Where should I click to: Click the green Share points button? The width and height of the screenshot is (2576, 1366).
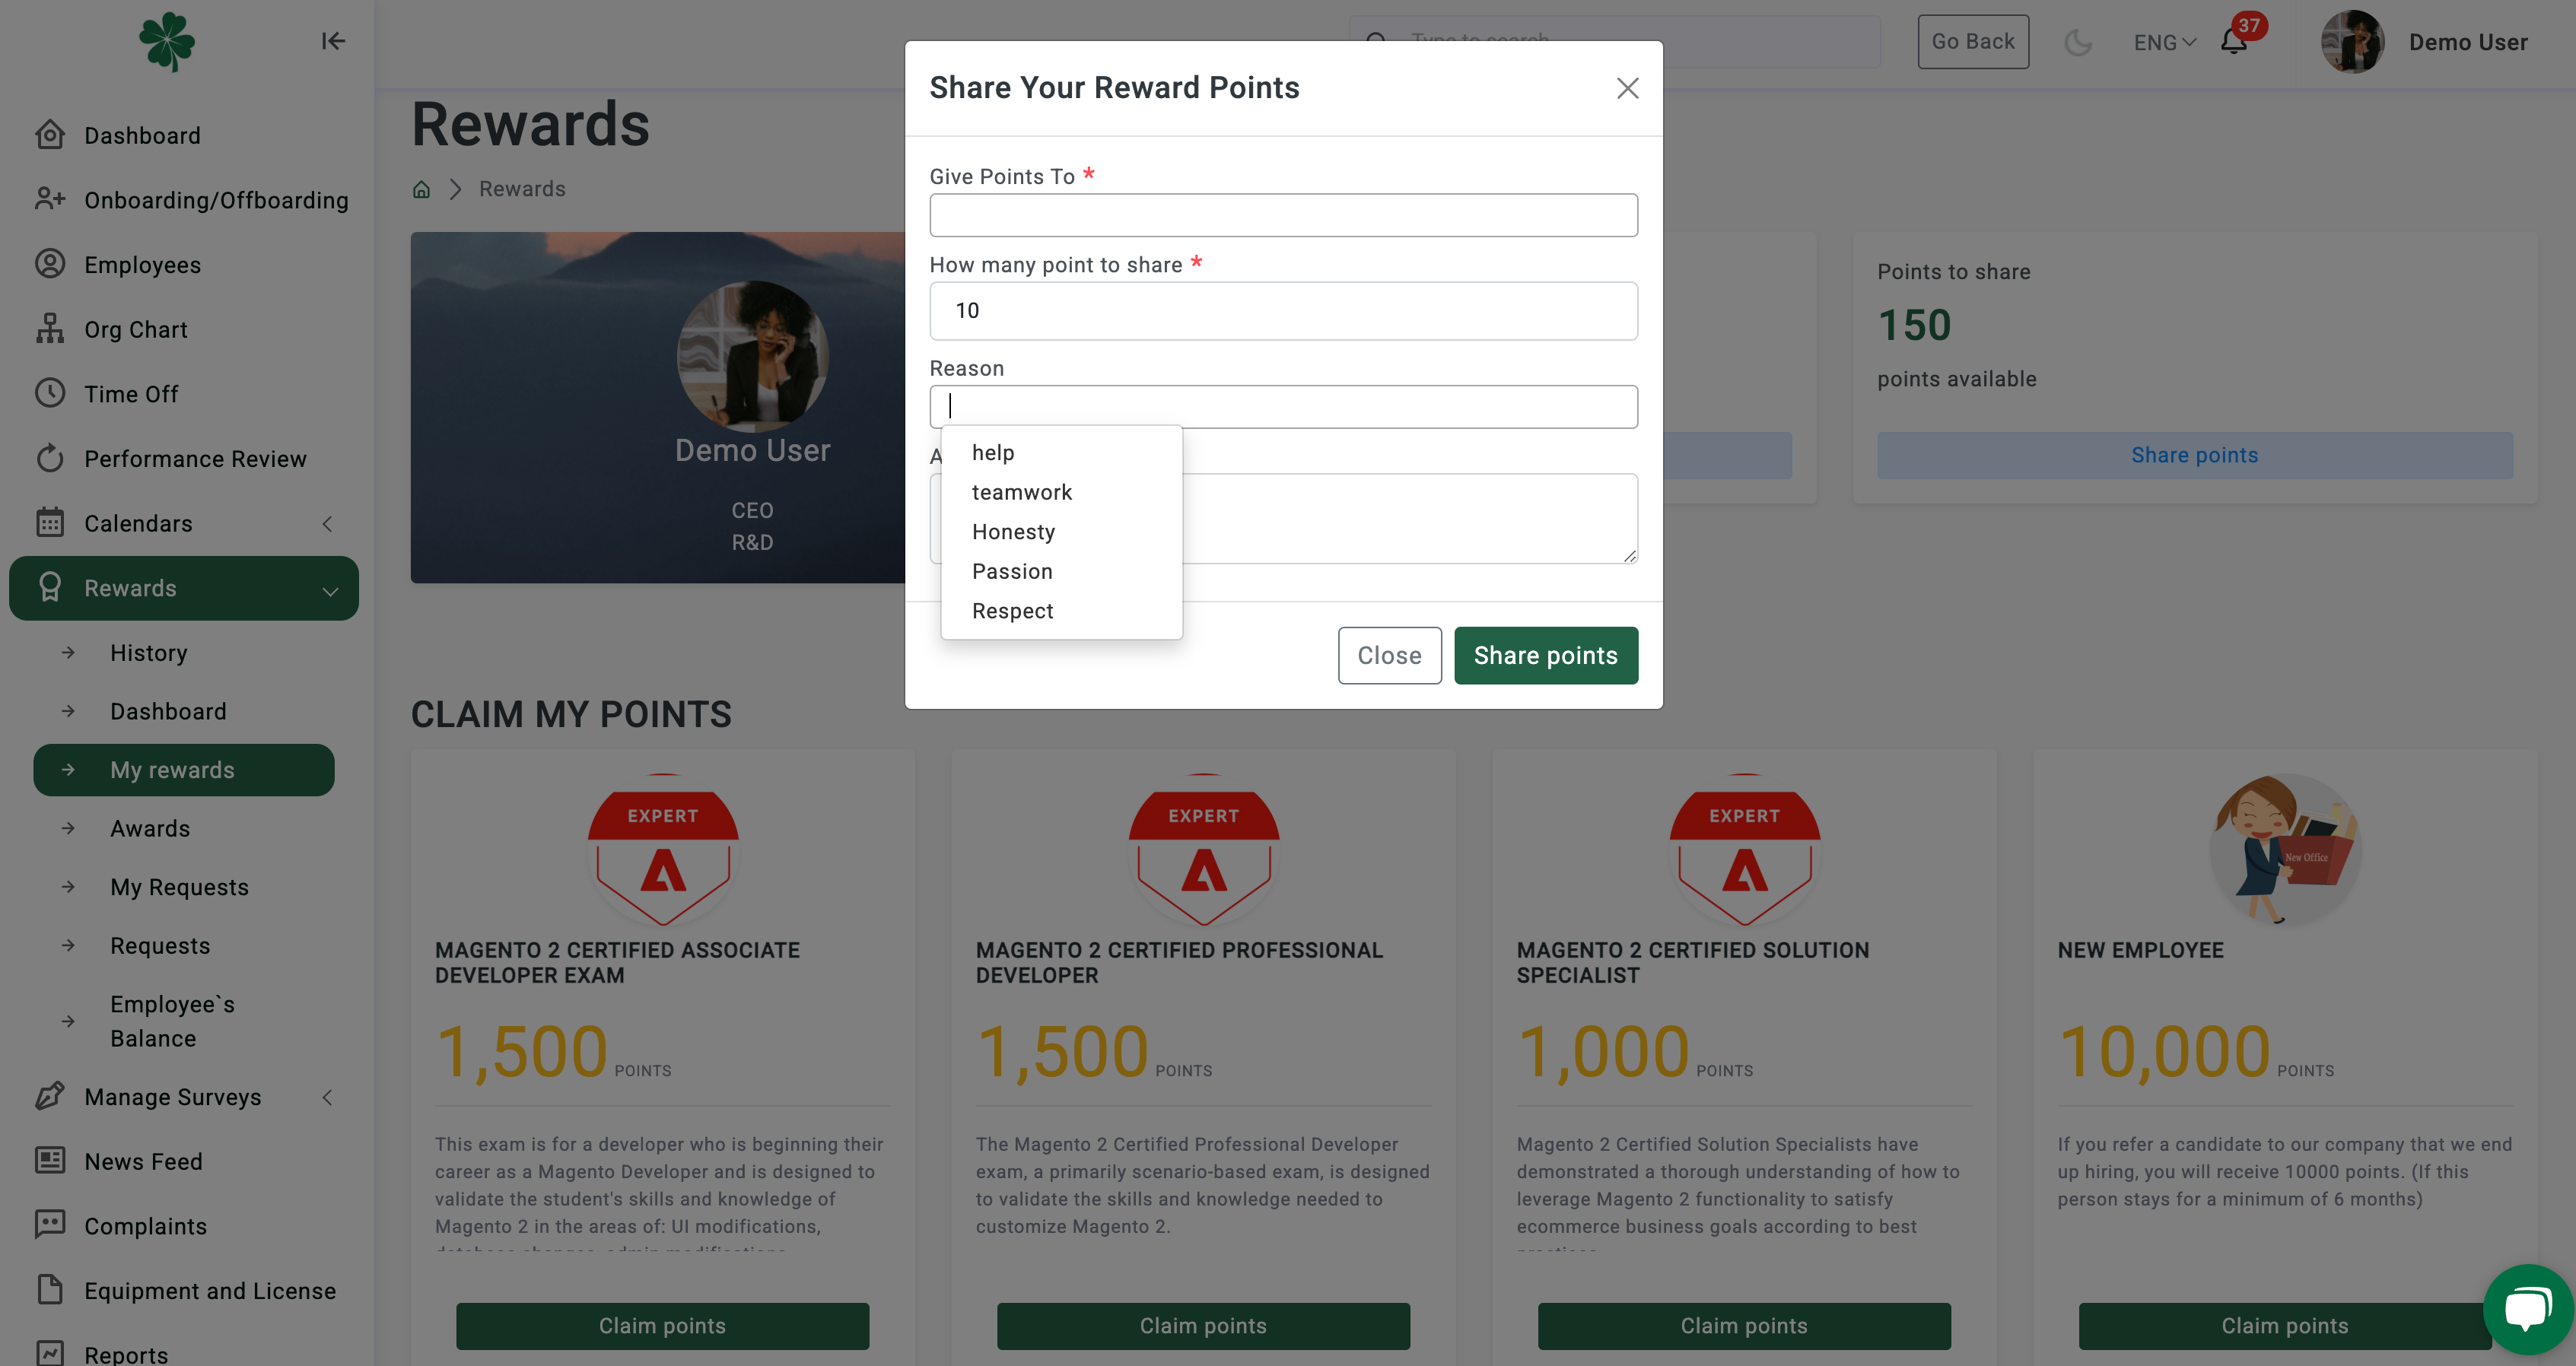pos(1545,655)
